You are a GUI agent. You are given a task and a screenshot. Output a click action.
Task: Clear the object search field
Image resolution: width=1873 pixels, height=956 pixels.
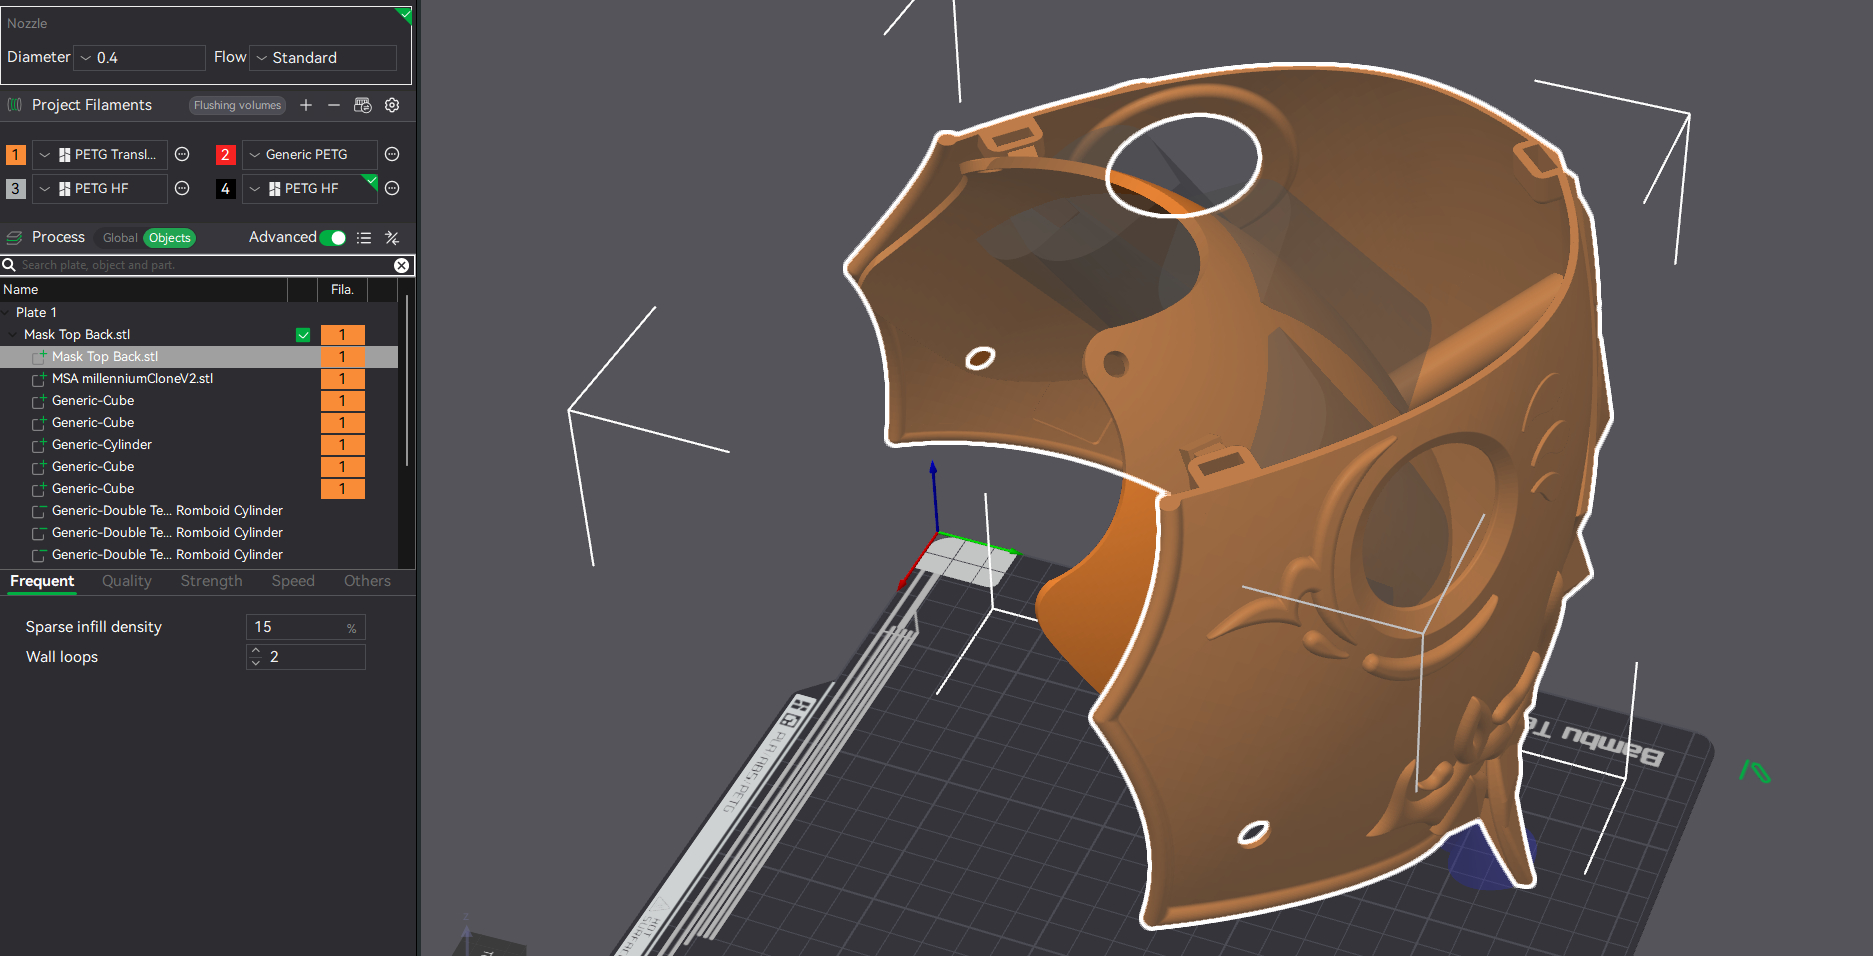point(401,265)
